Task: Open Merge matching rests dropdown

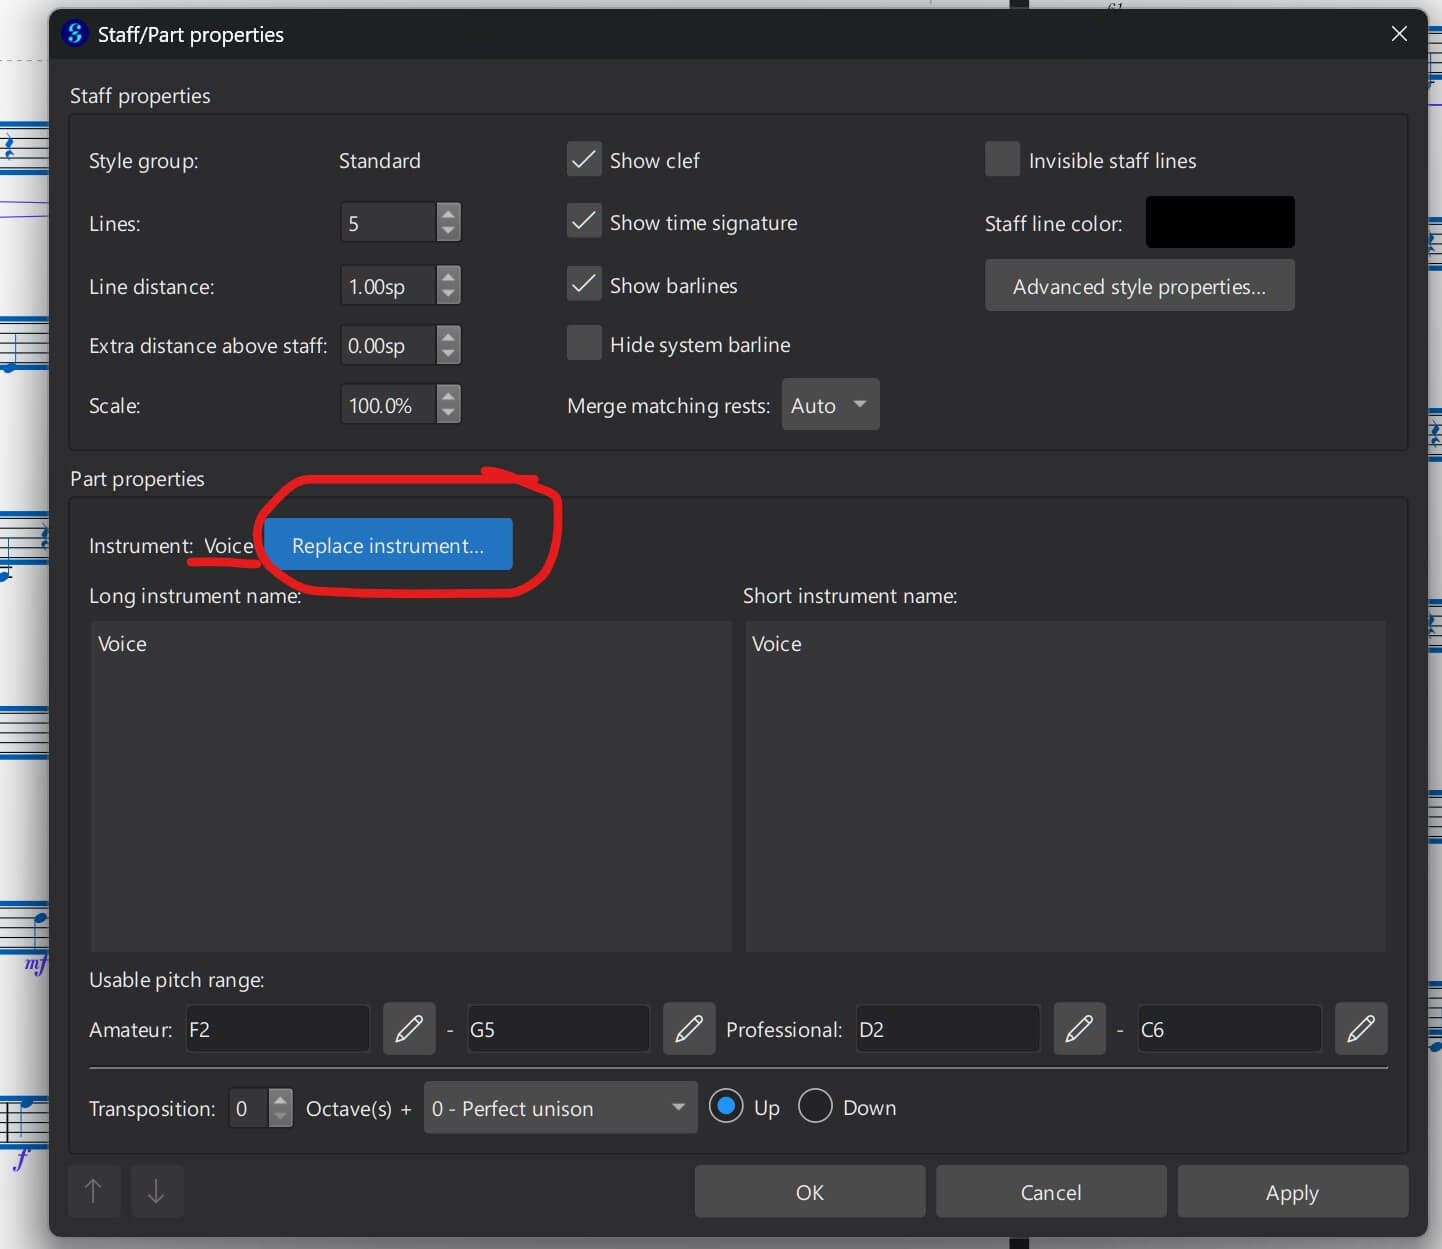Action: click(x=829, y=405)
